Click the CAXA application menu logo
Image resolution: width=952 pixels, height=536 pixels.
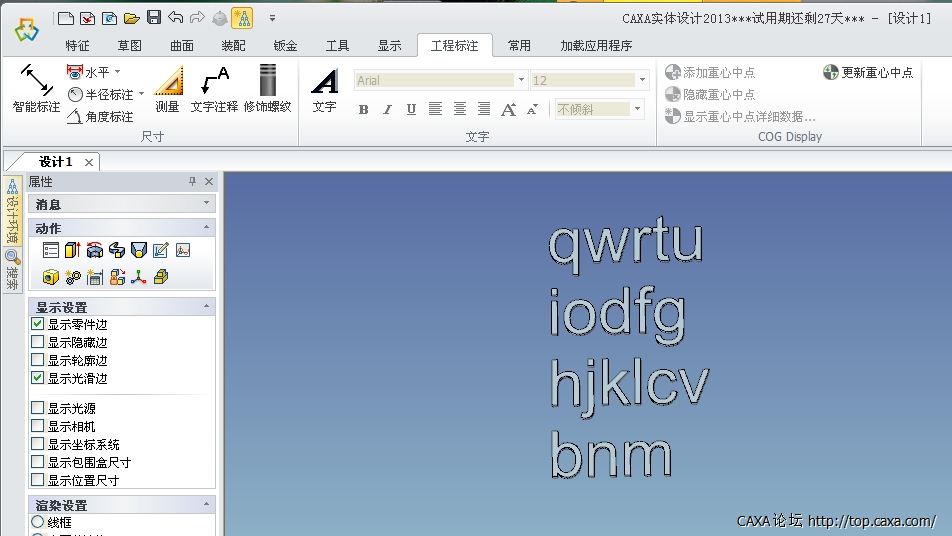click(27, 29)
